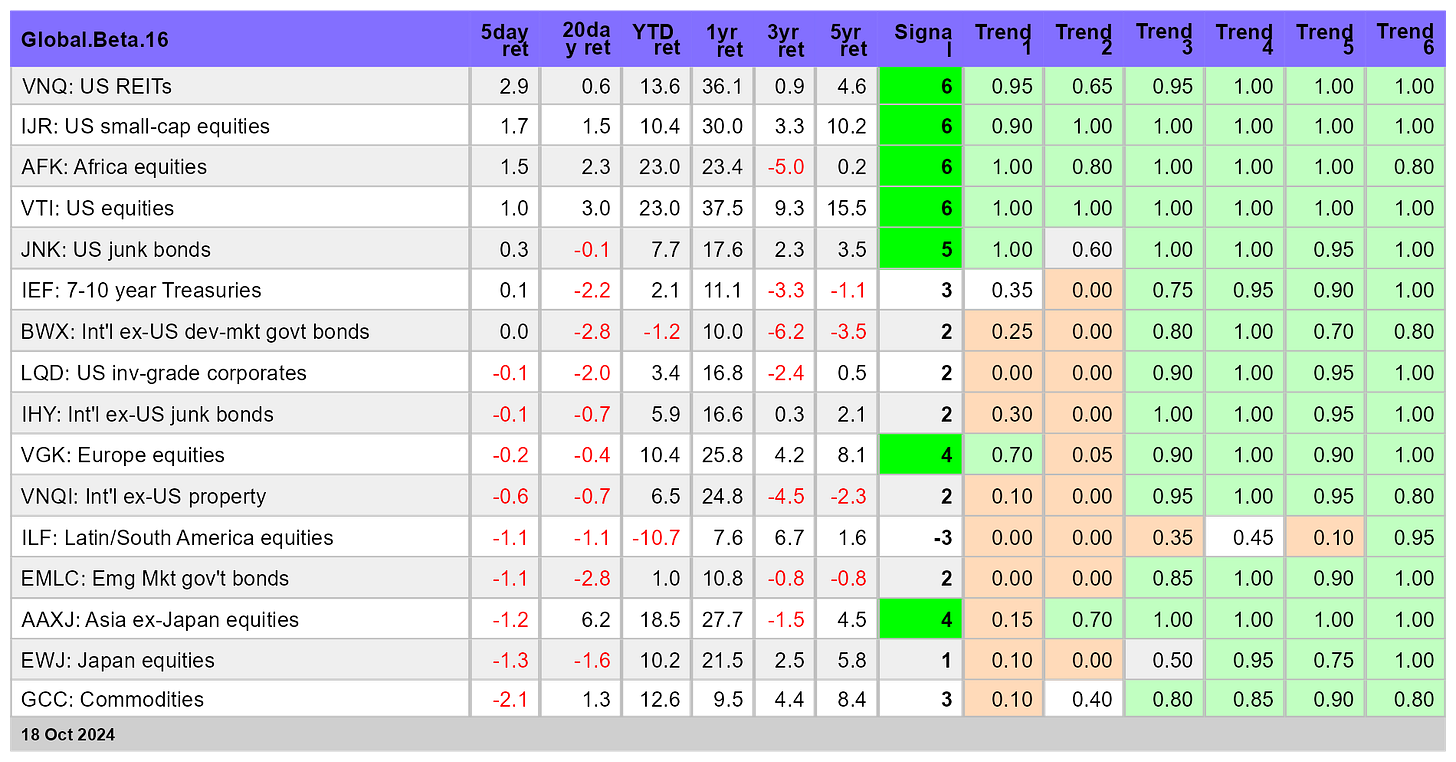The width and height of the screenshot is (1456, 762).
Task: Select LQD YTD return value 3.4
Action: (666, 373)
